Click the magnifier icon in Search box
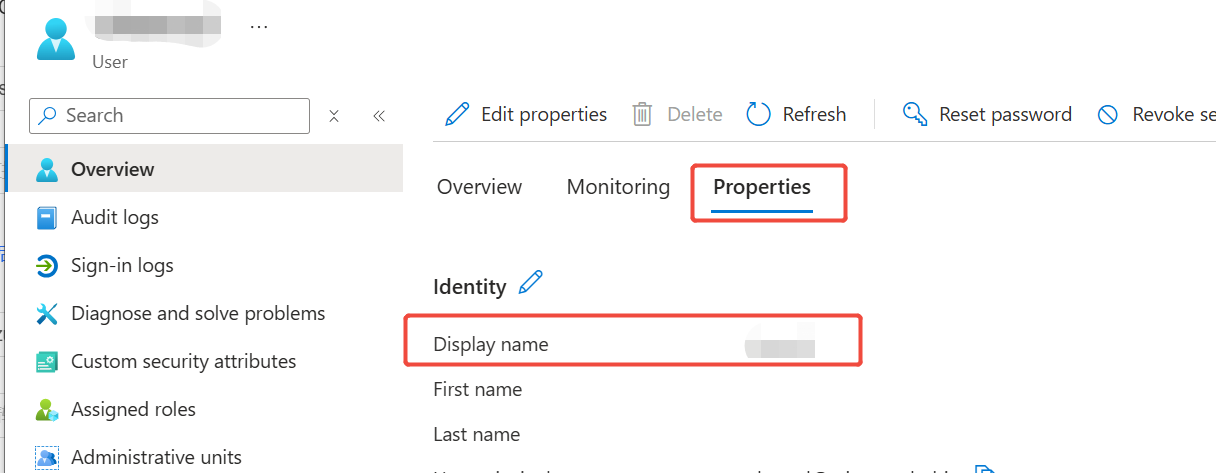Image resolution: width=1216 pixels, height=473 pixels. [x=48, y=116]
